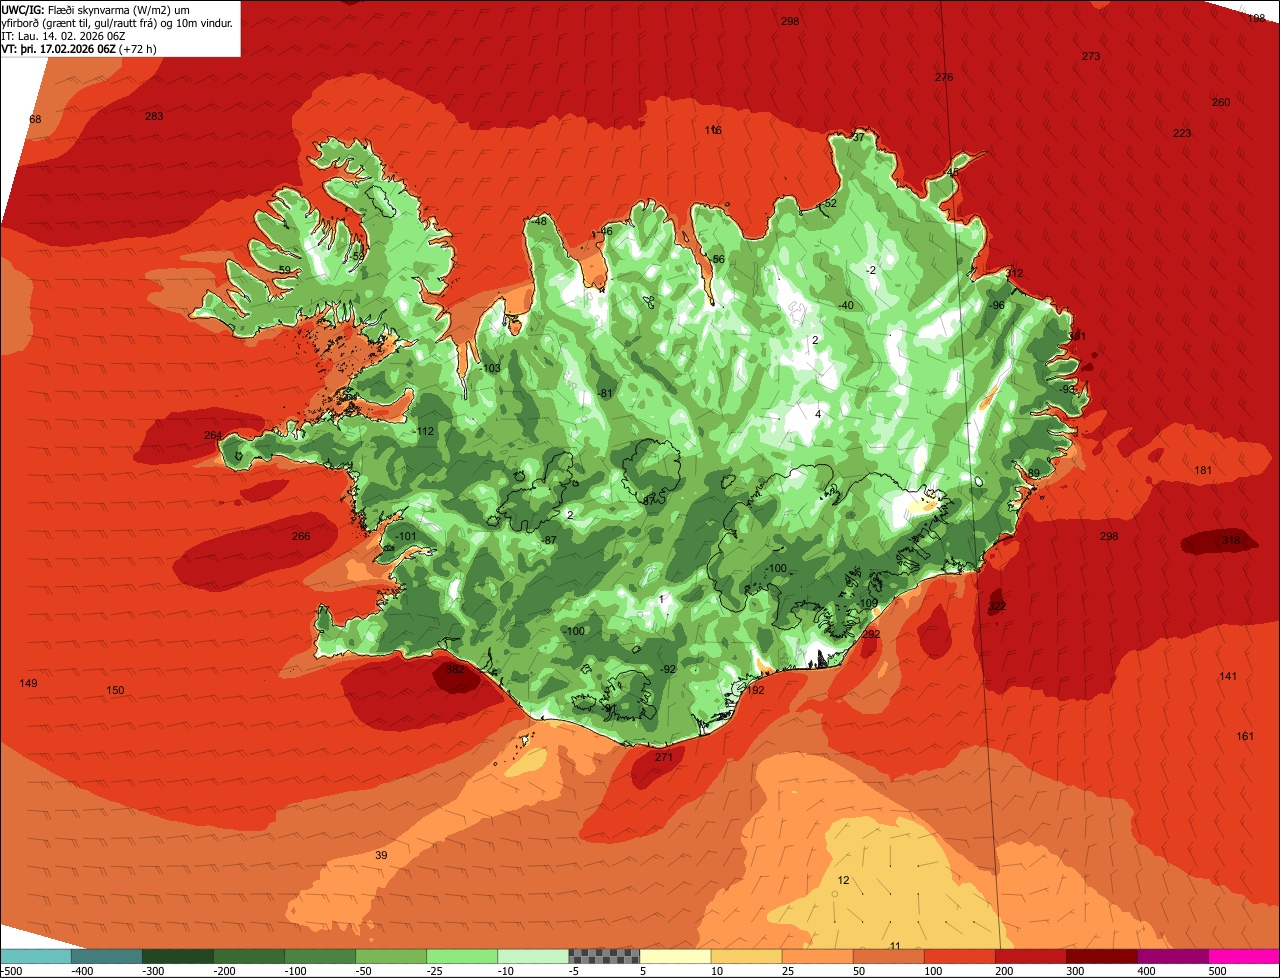This screenshot has width=1280, height=978.
Task: Click the initial time 'IT: Lau. 14. 02. 2026 06Z'
Action: point(65,36)
